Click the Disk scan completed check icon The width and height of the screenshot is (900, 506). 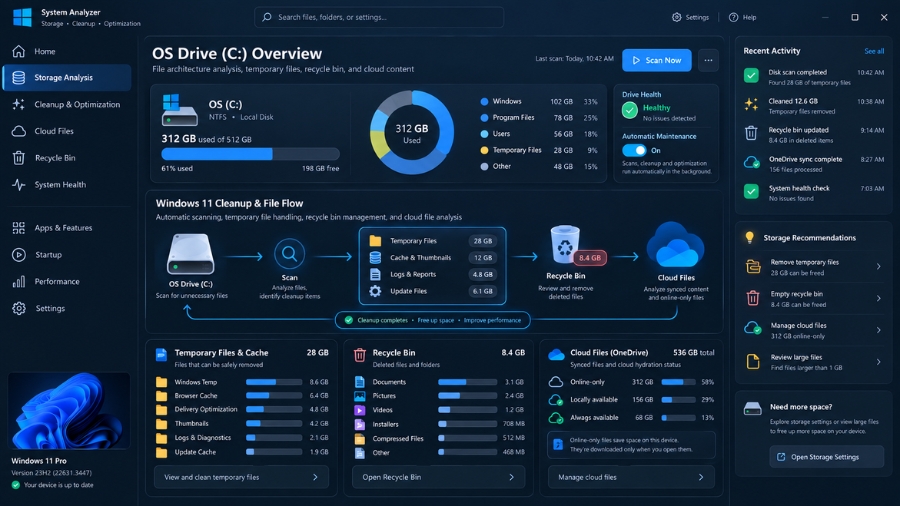751,76
